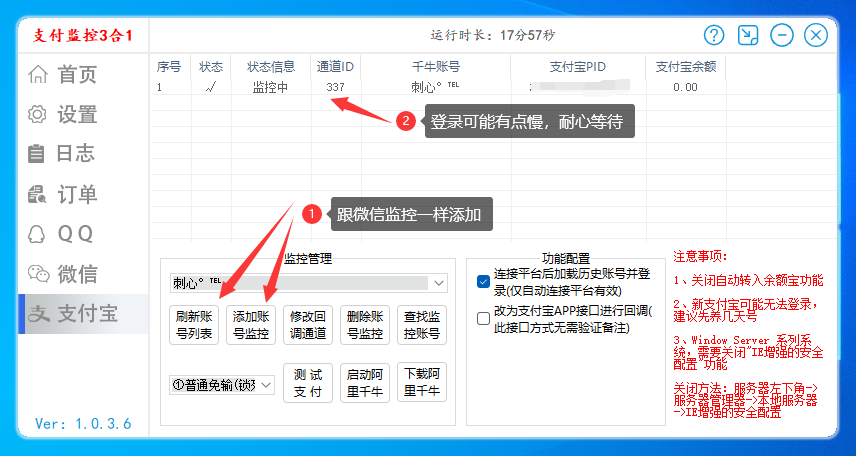
Task: Click the Alipay 支 icon
Action: 39,314
